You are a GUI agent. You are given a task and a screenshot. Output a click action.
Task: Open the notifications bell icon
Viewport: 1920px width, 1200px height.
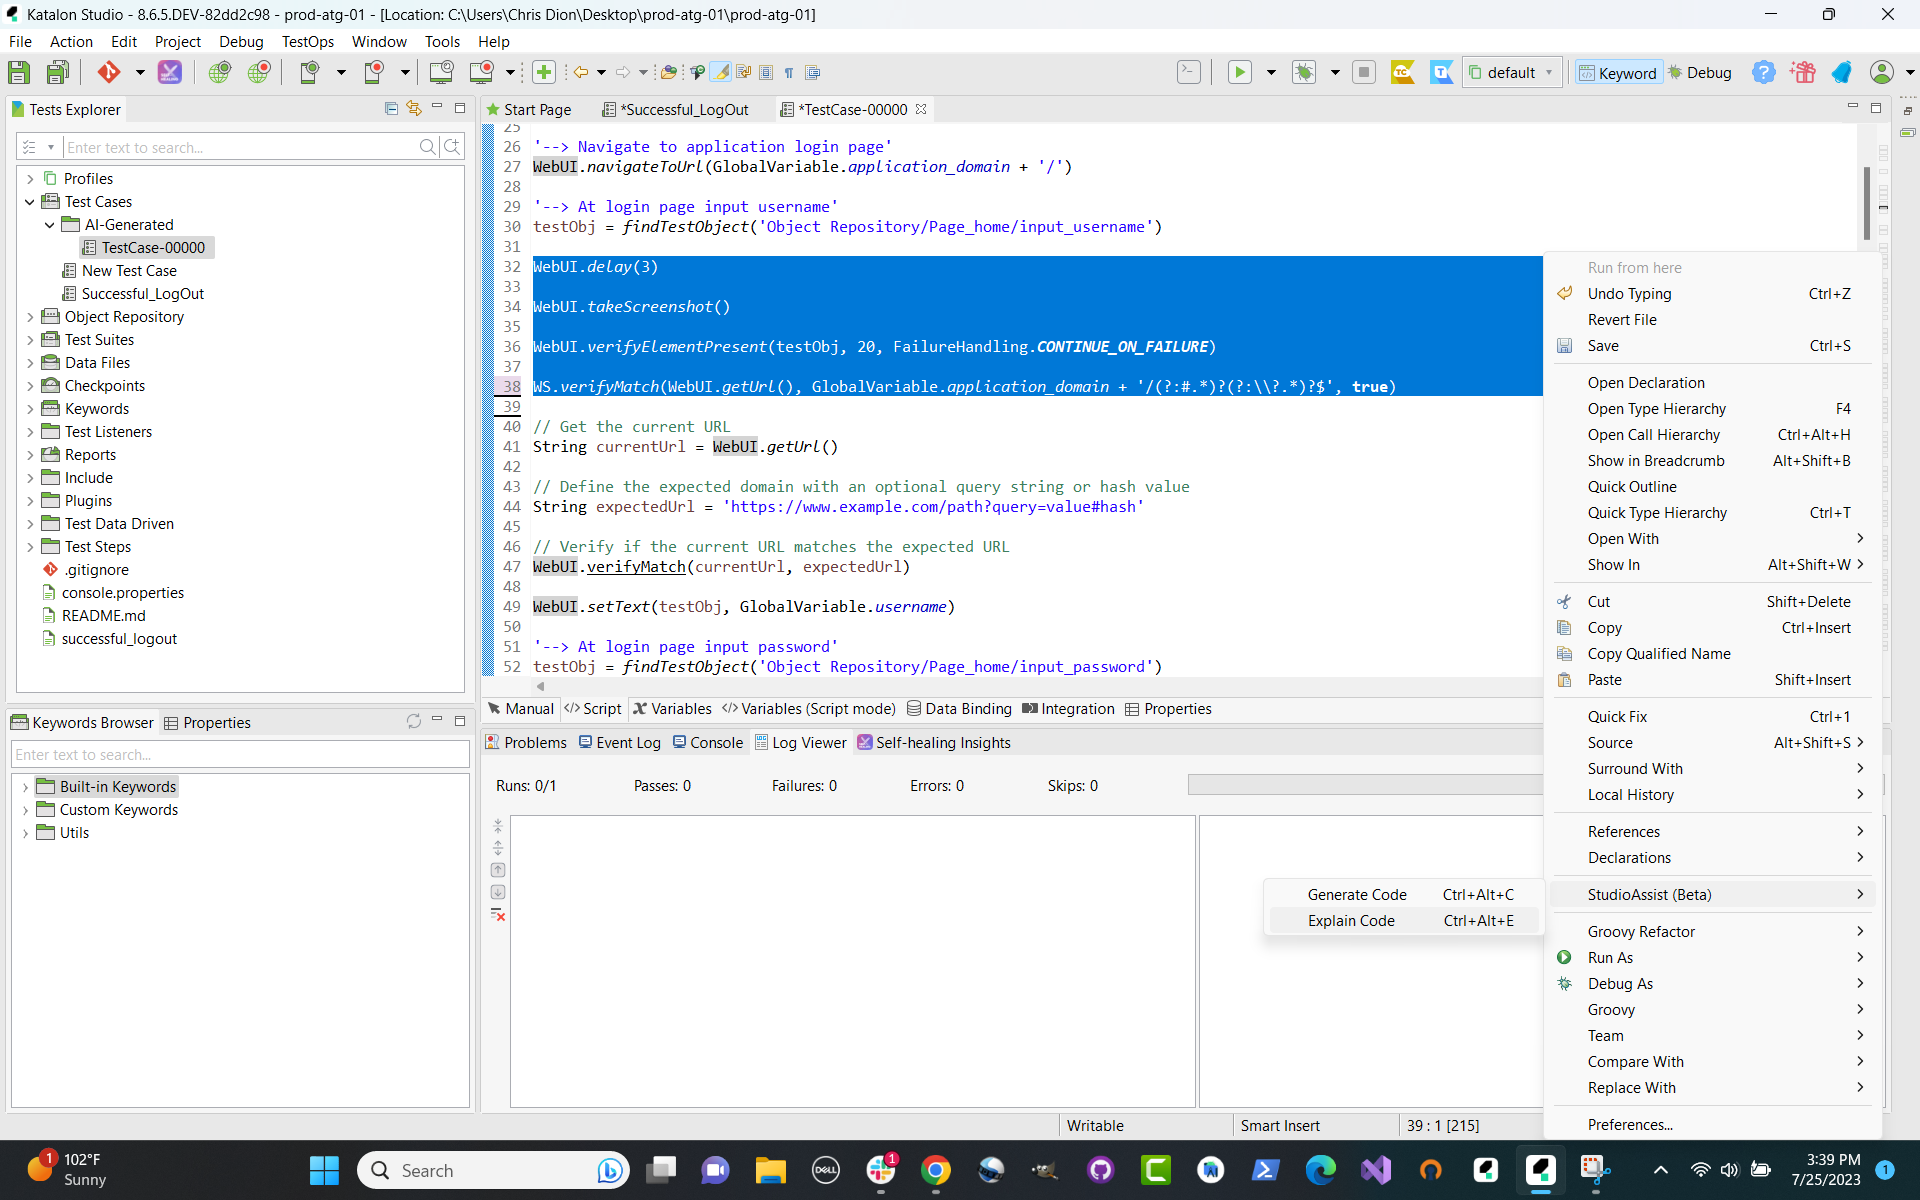click(x=1842, y=72)
